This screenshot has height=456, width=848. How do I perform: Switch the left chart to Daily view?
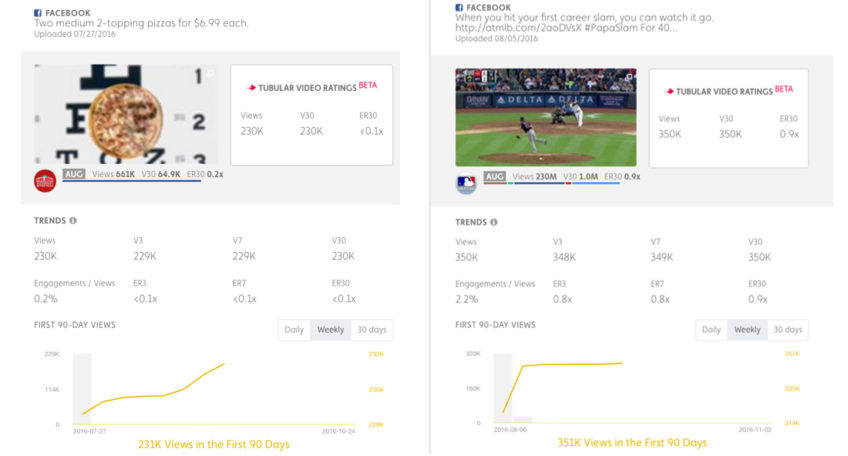pos(293,330)
